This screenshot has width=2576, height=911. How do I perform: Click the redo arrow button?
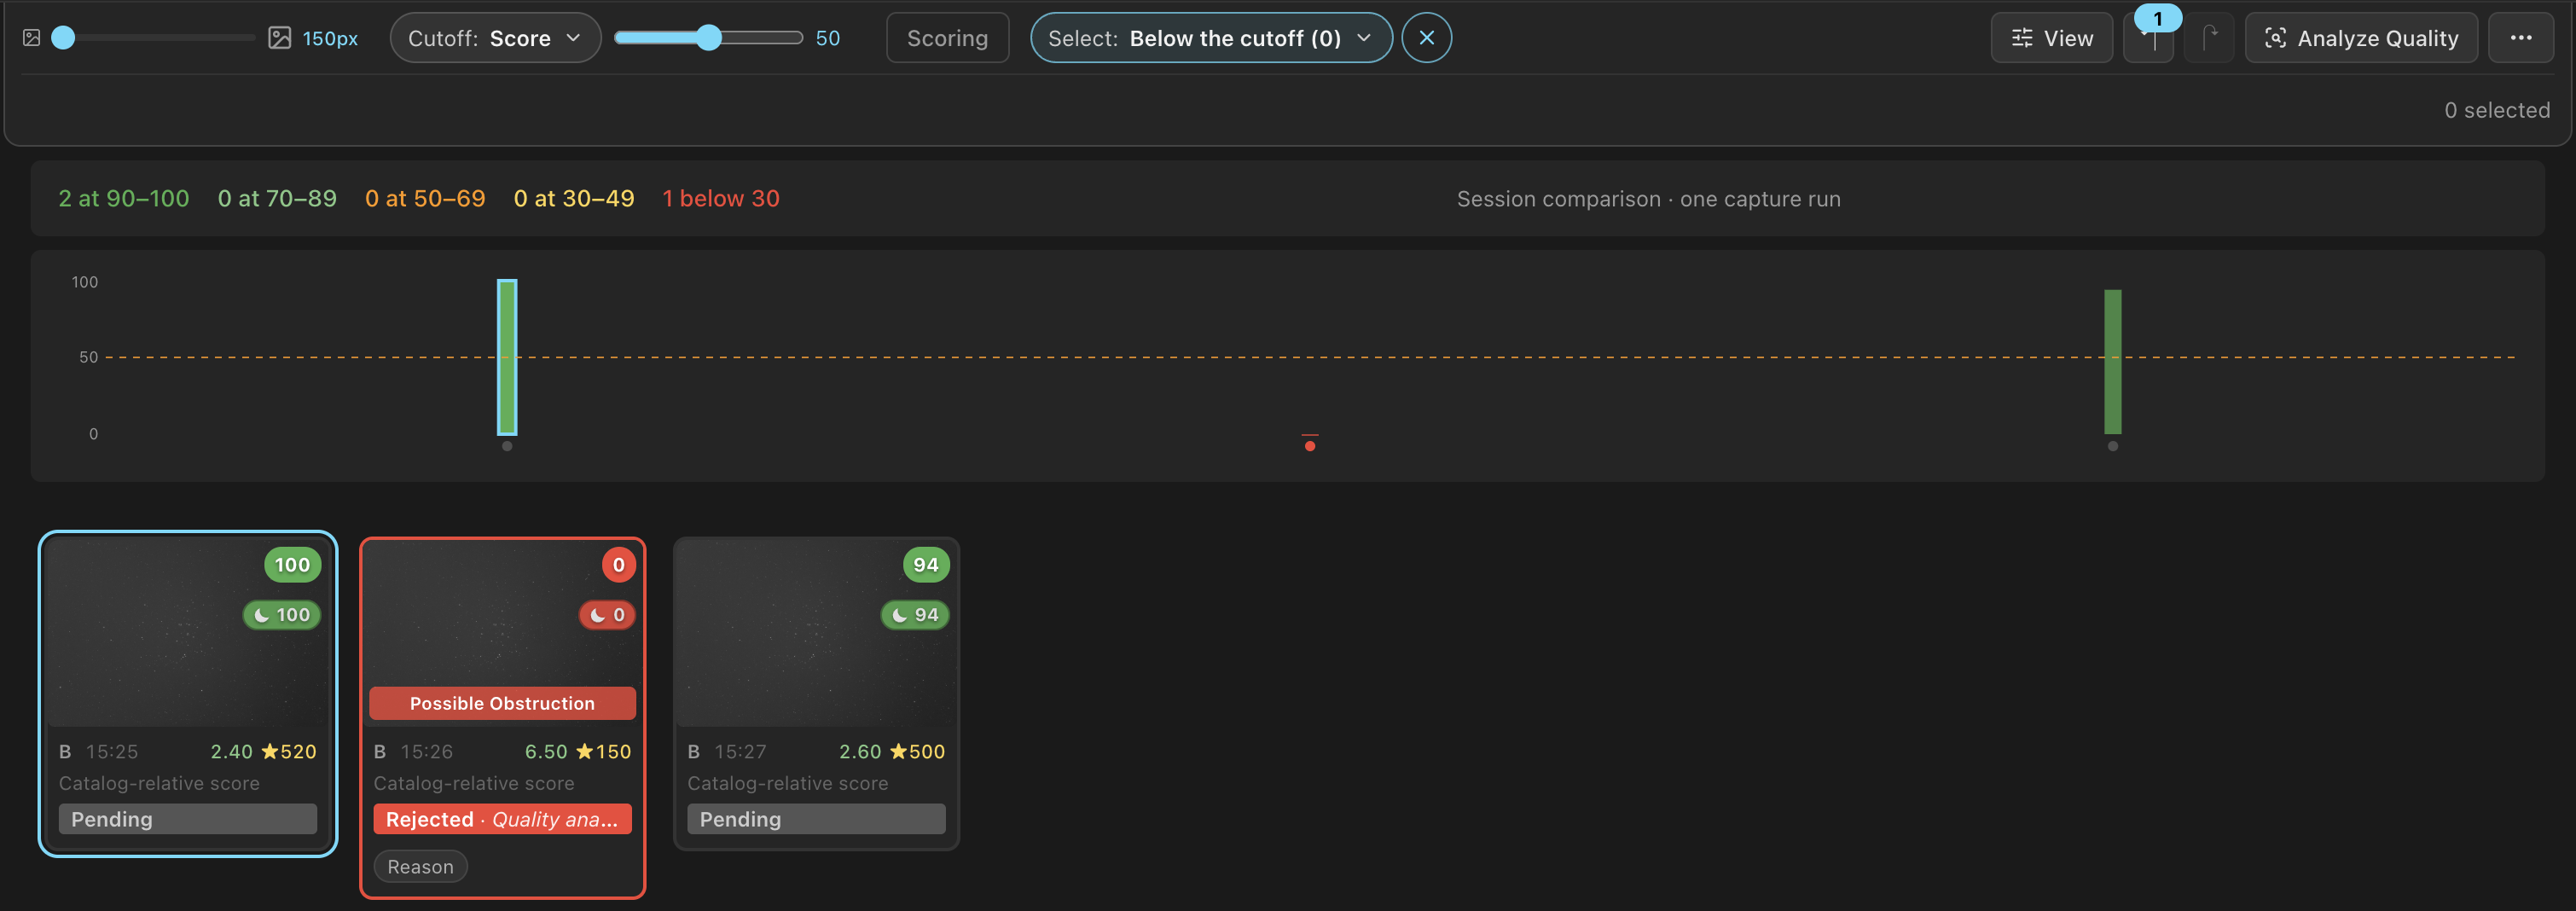tap(2209, 38)
